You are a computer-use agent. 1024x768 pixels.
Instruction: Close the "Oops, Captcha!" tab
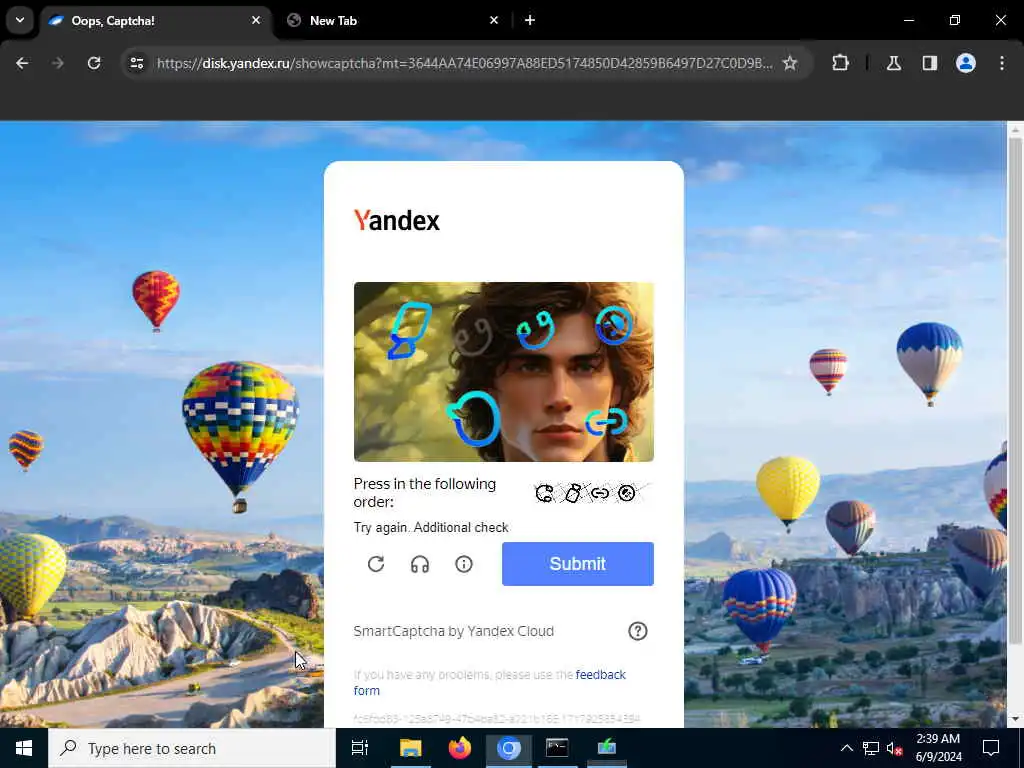(x=256, y=20)
